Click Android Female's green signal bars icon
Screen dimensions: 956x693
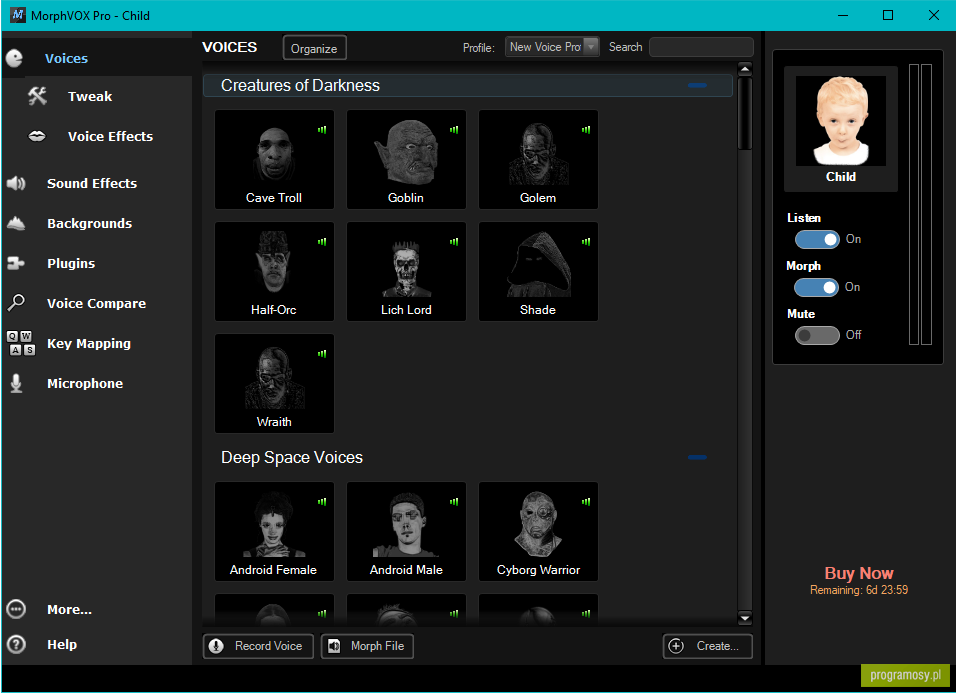[322, 502]
